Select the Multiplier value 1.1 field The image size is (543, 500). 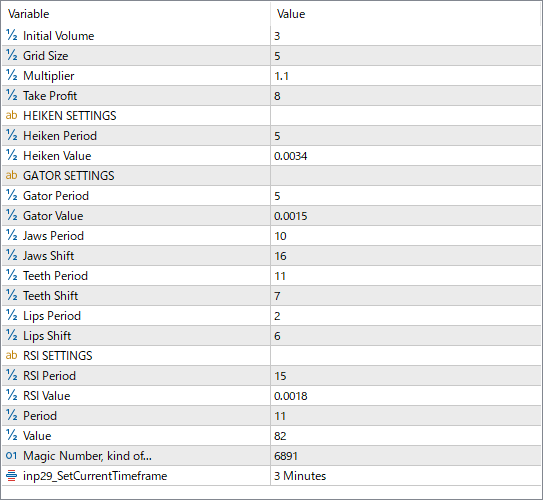click(x=406, y=76)
